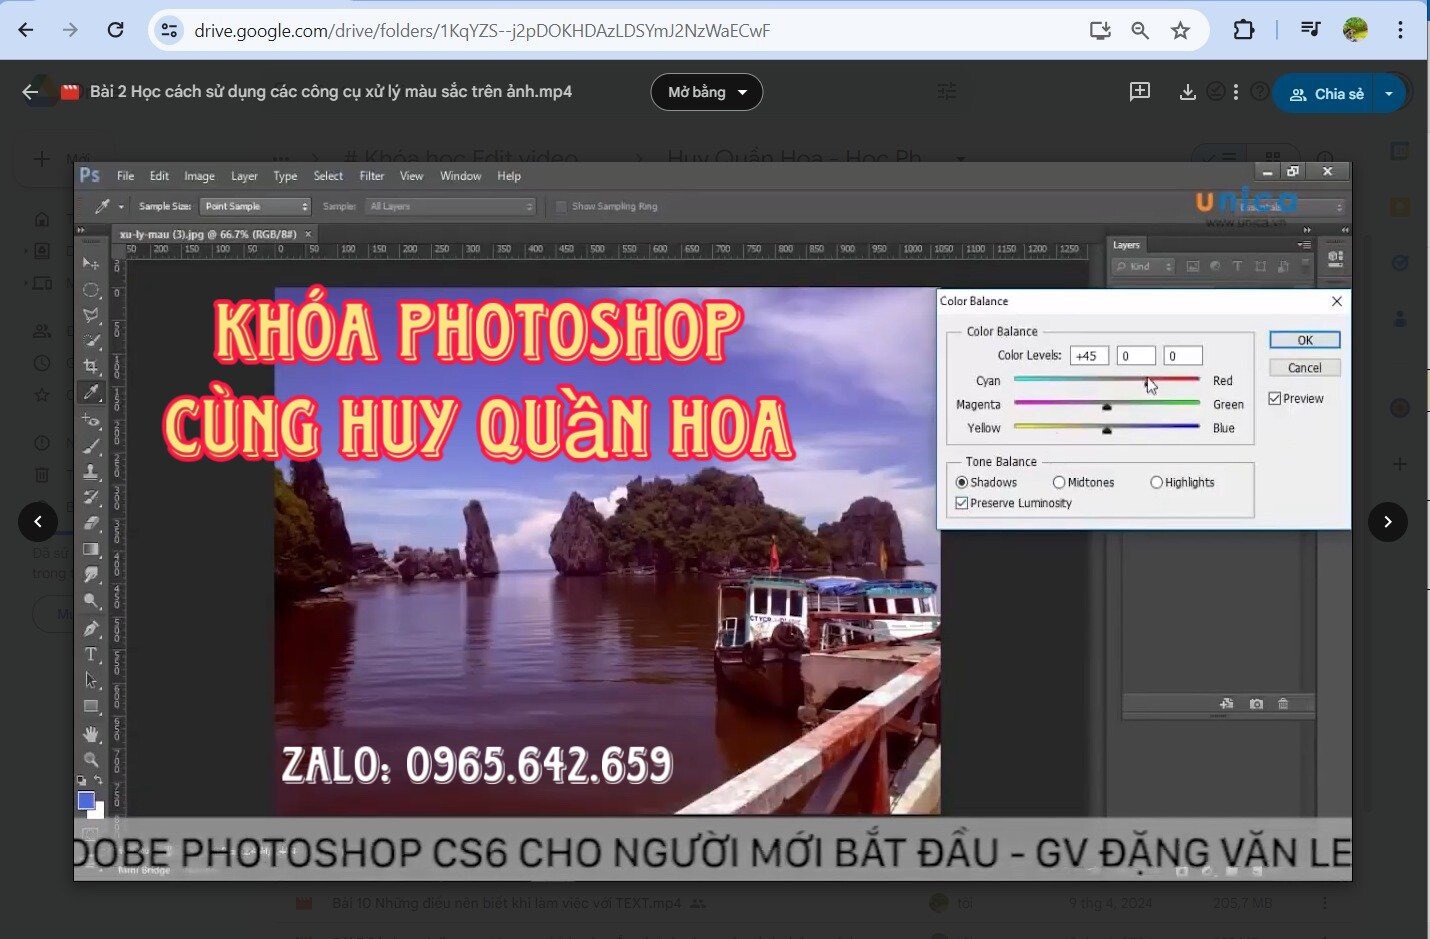Open the Photoshop Image menu
Image resolution: width=1430 pixels, height=939 pixels.
[199, 176]
